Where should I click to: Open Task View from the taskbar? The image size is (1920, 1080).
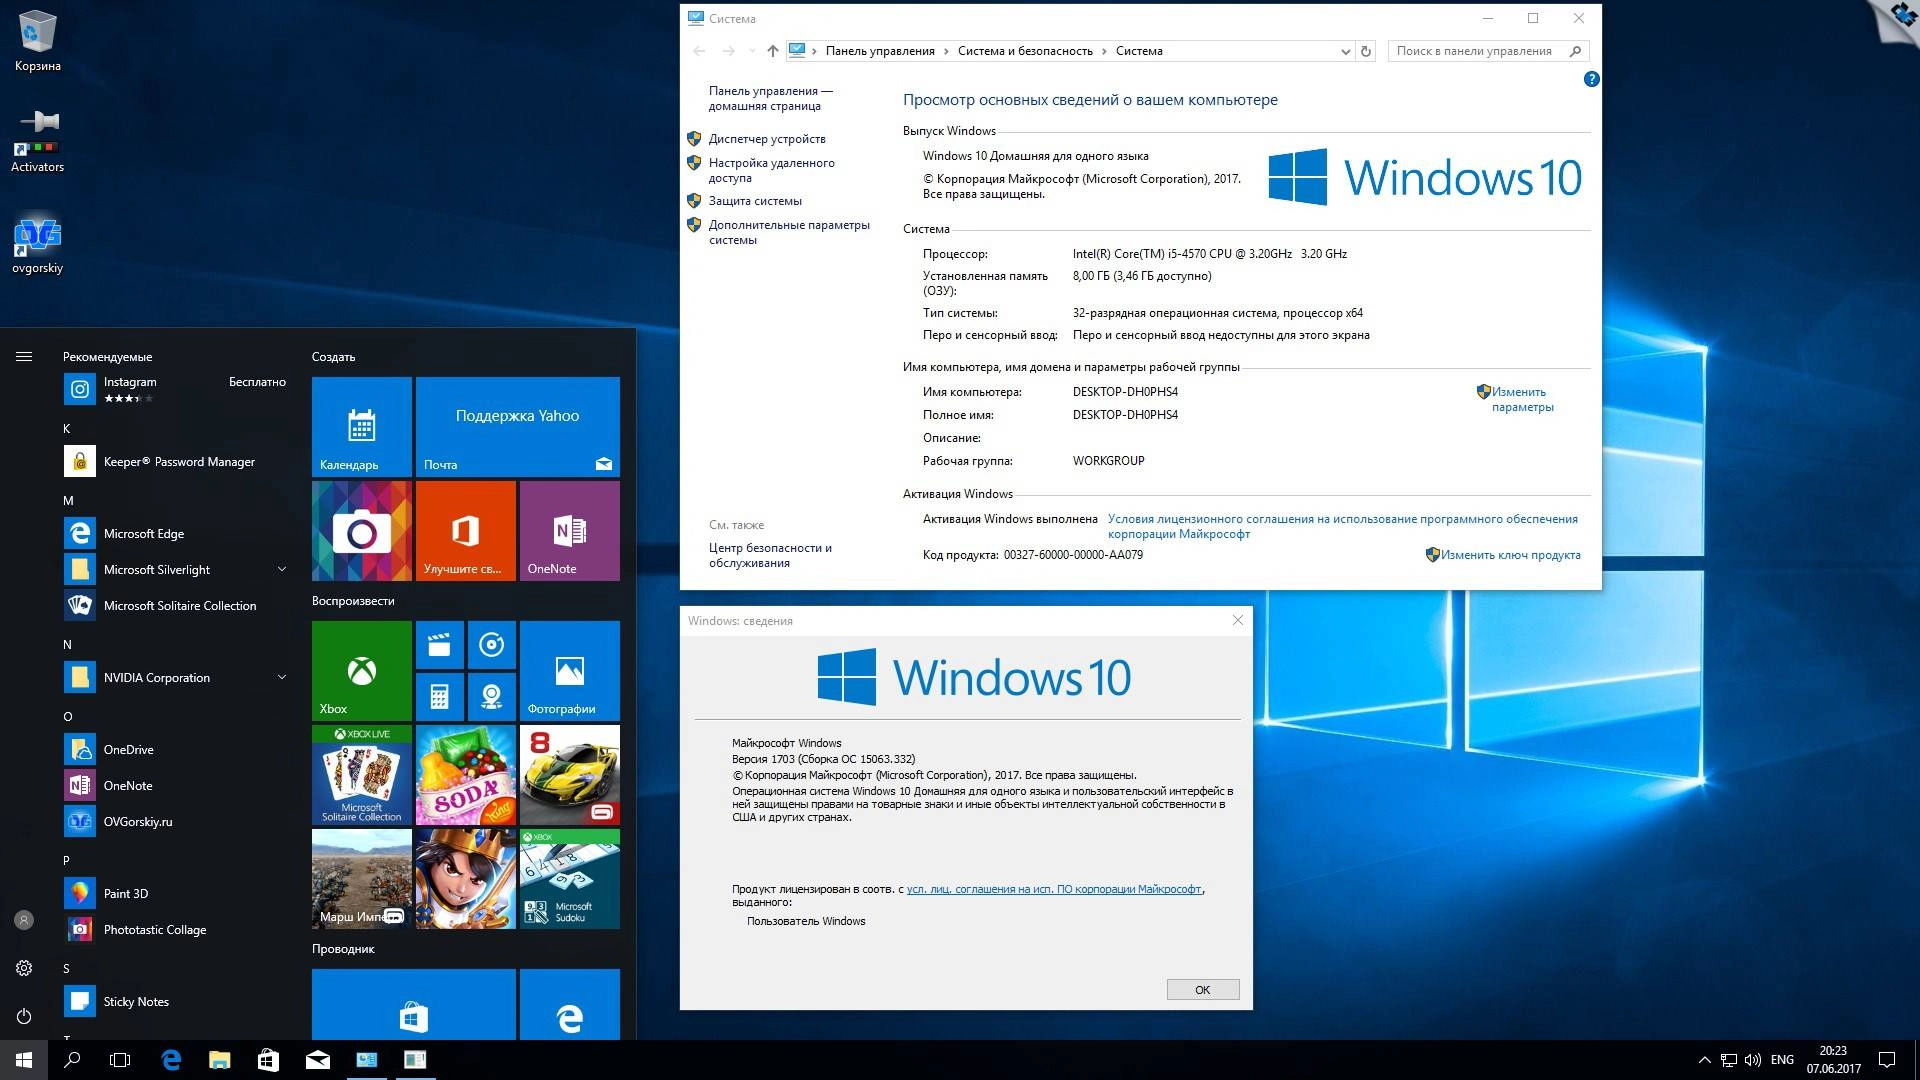pos(120,1059)
